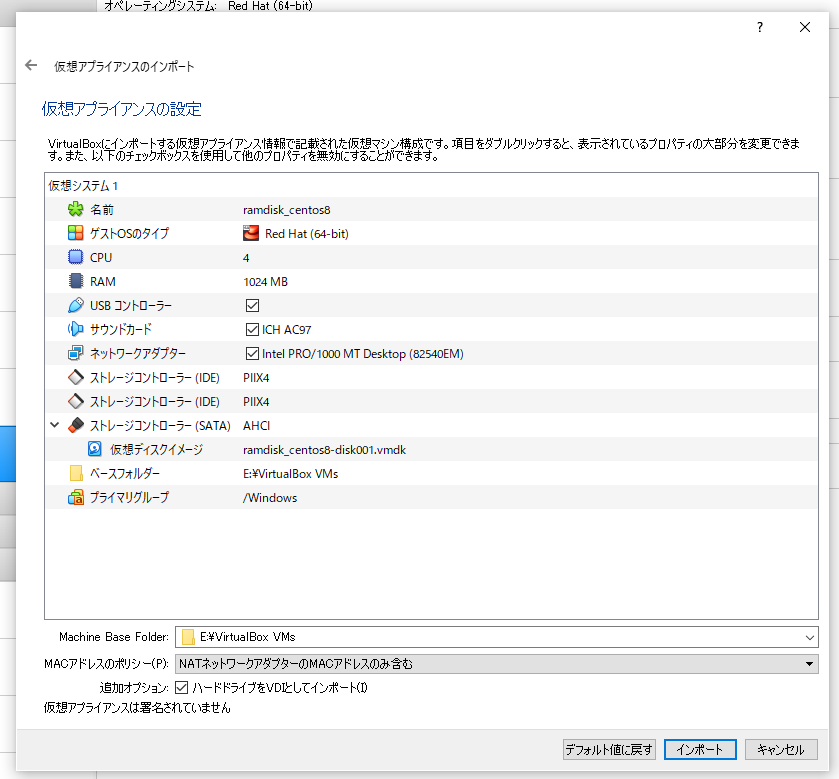Select the Red Hat (64-bit) value in the list
This screenshot has width=839, height=779.
(x=307, y=234)
